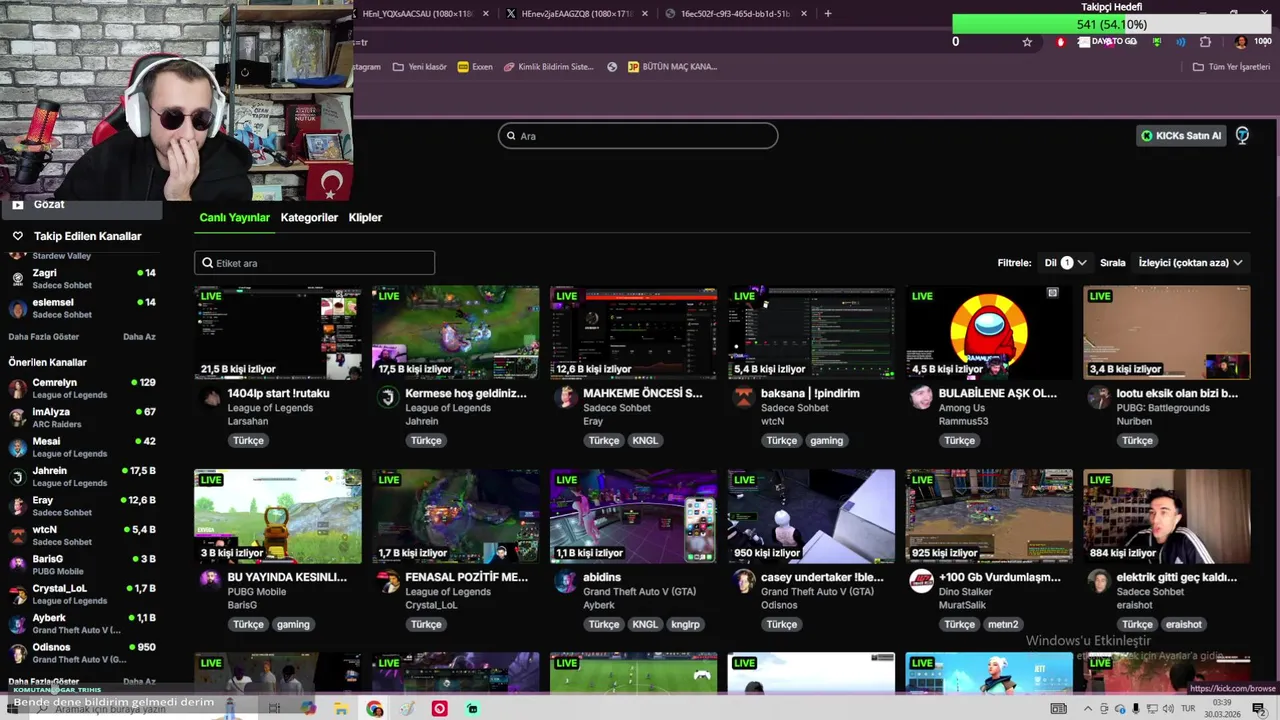Bookmark this page with the star icon
1280x720 pixels.
[1027, 42]
